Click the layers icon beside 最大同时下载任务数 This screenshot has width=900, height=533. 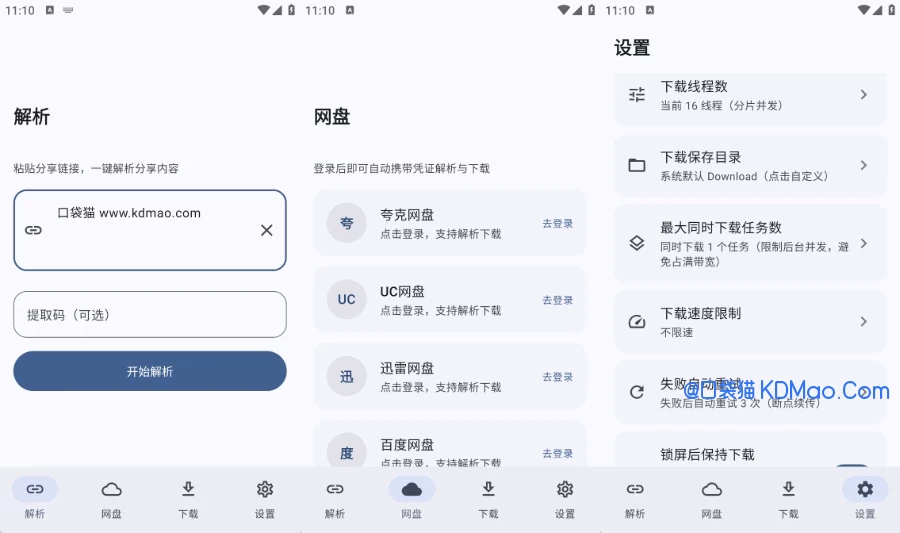click(637, 243)
